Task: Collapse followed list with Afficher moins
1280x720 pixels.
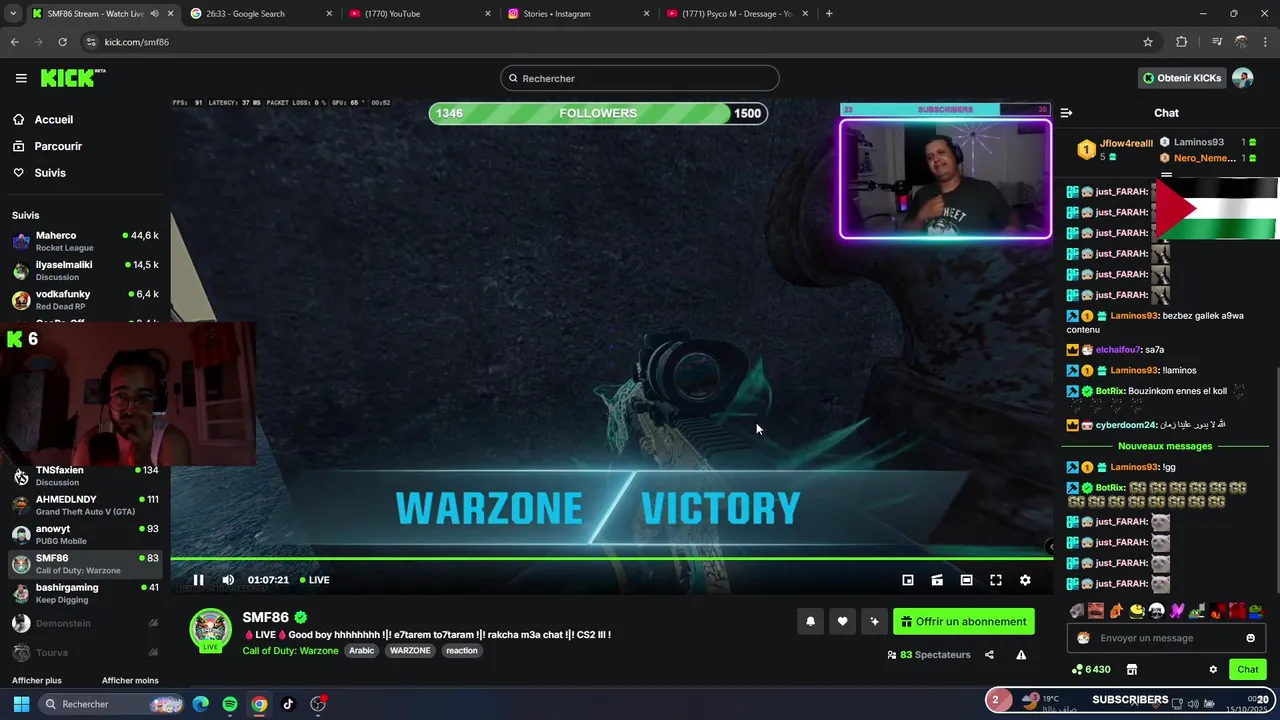Action: tap(130, 681)
